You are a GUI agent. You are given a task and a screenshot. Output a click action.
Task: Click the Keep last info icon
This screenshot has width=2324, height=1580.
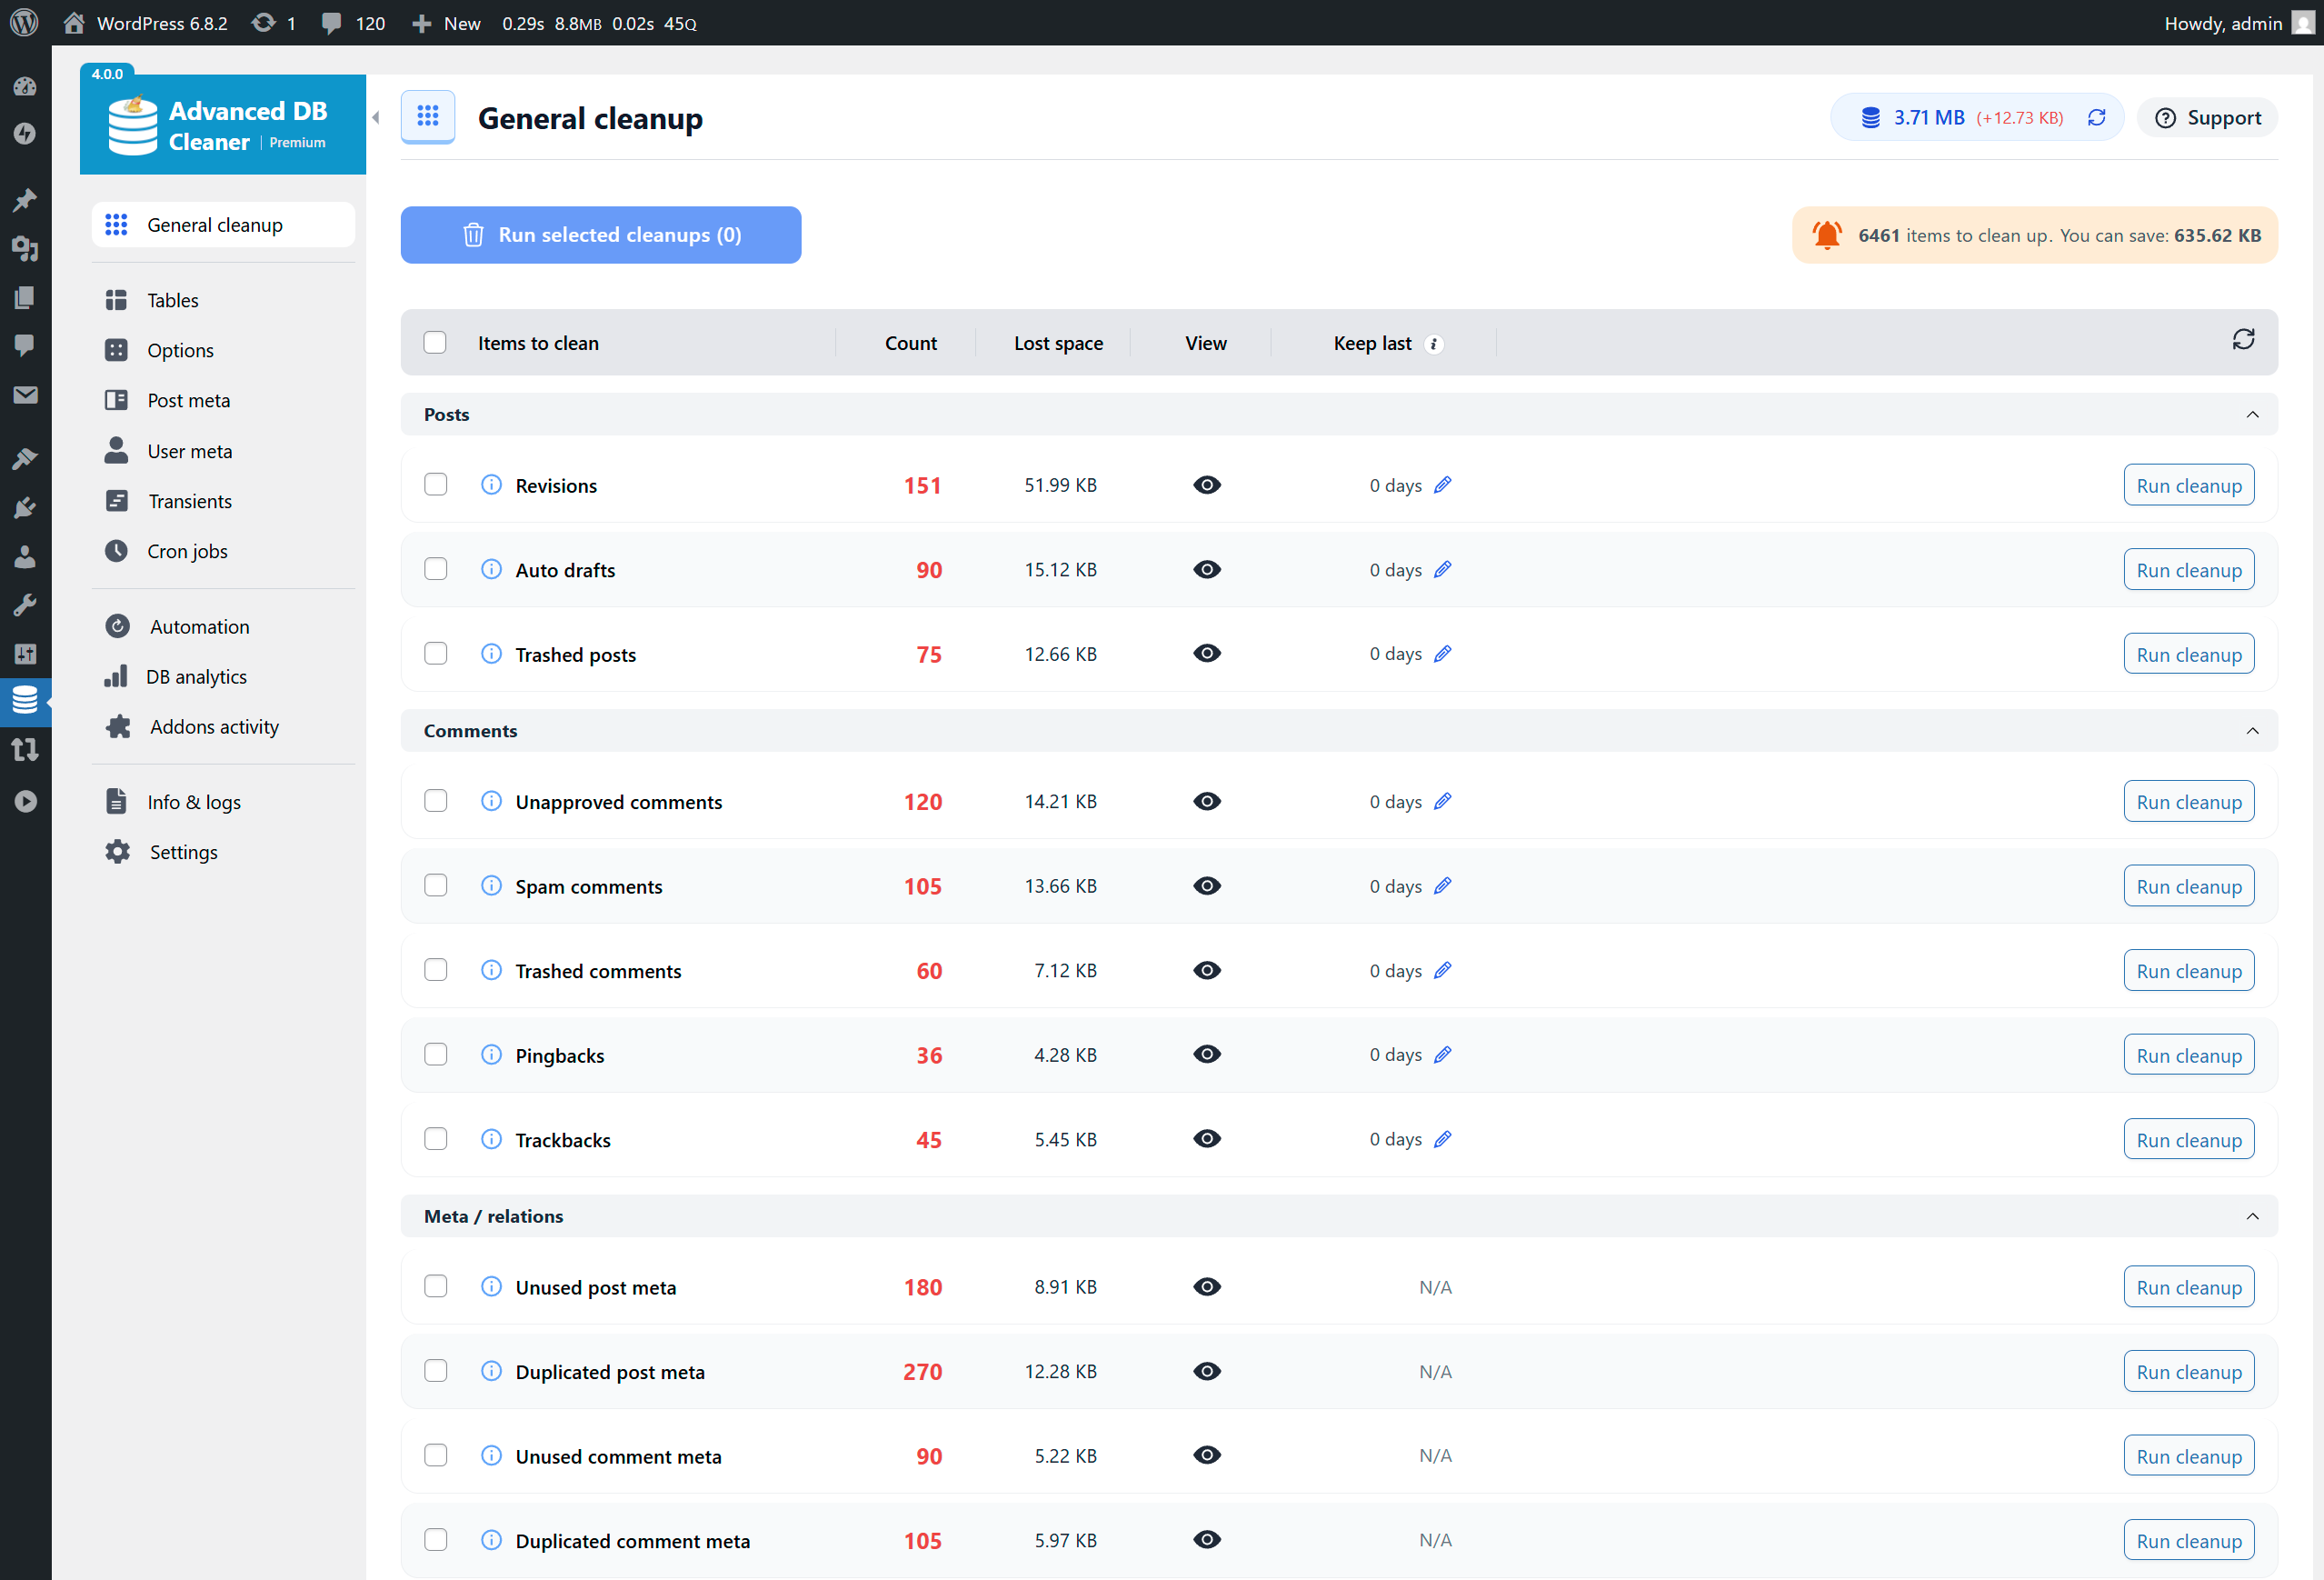pos(1433,344)
